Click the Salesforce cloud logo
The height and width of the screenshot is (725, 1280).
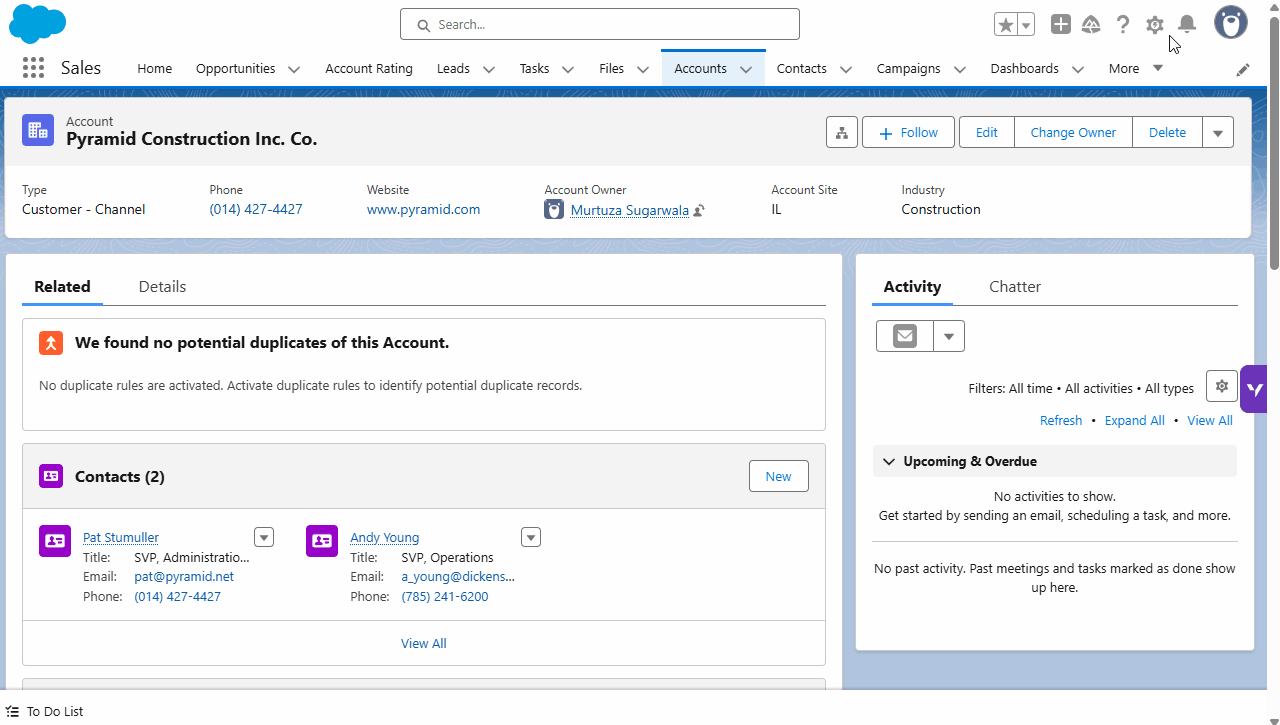37,24
